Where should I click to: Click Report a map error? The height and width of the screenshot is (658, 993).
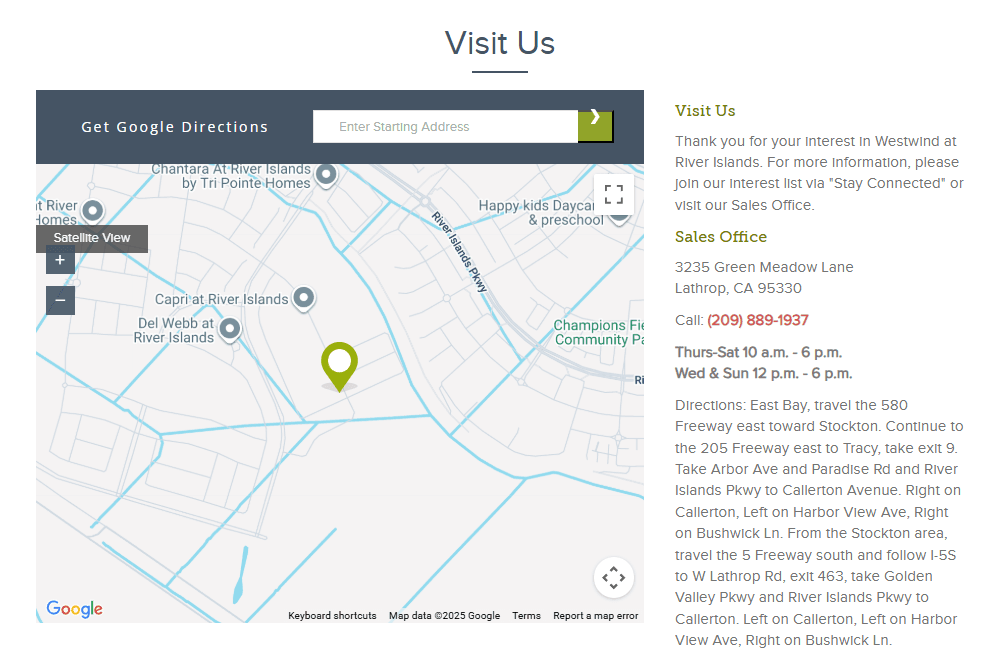click(x=595, y=616)
